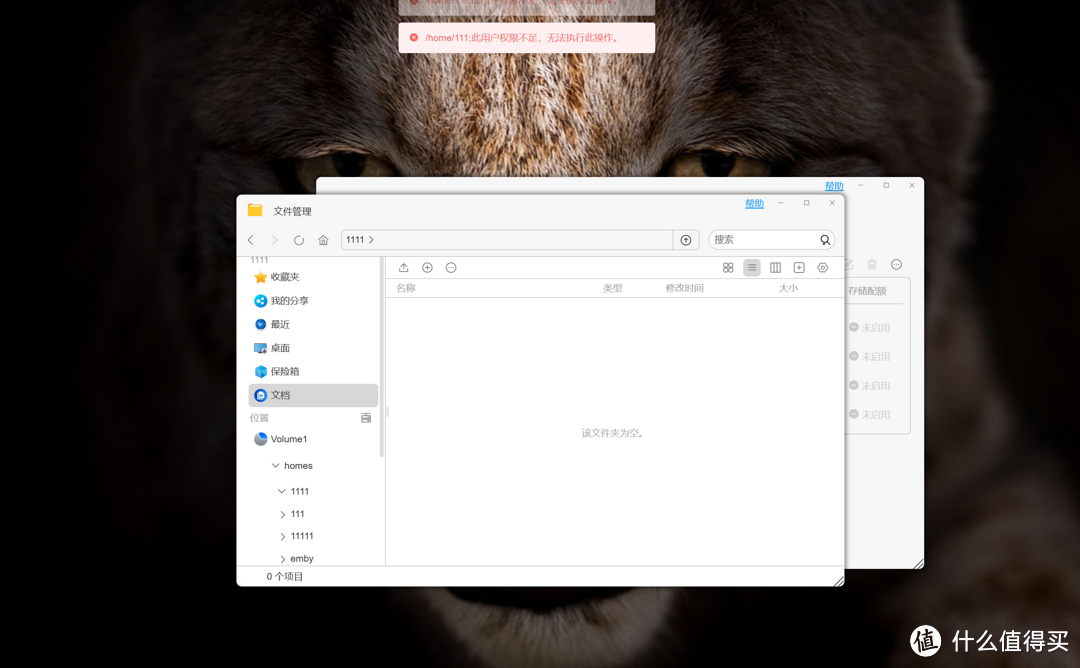Select Documents (文档) in sidebar
The height and width of the screenshot is (668, 1080).
[313, 395]
